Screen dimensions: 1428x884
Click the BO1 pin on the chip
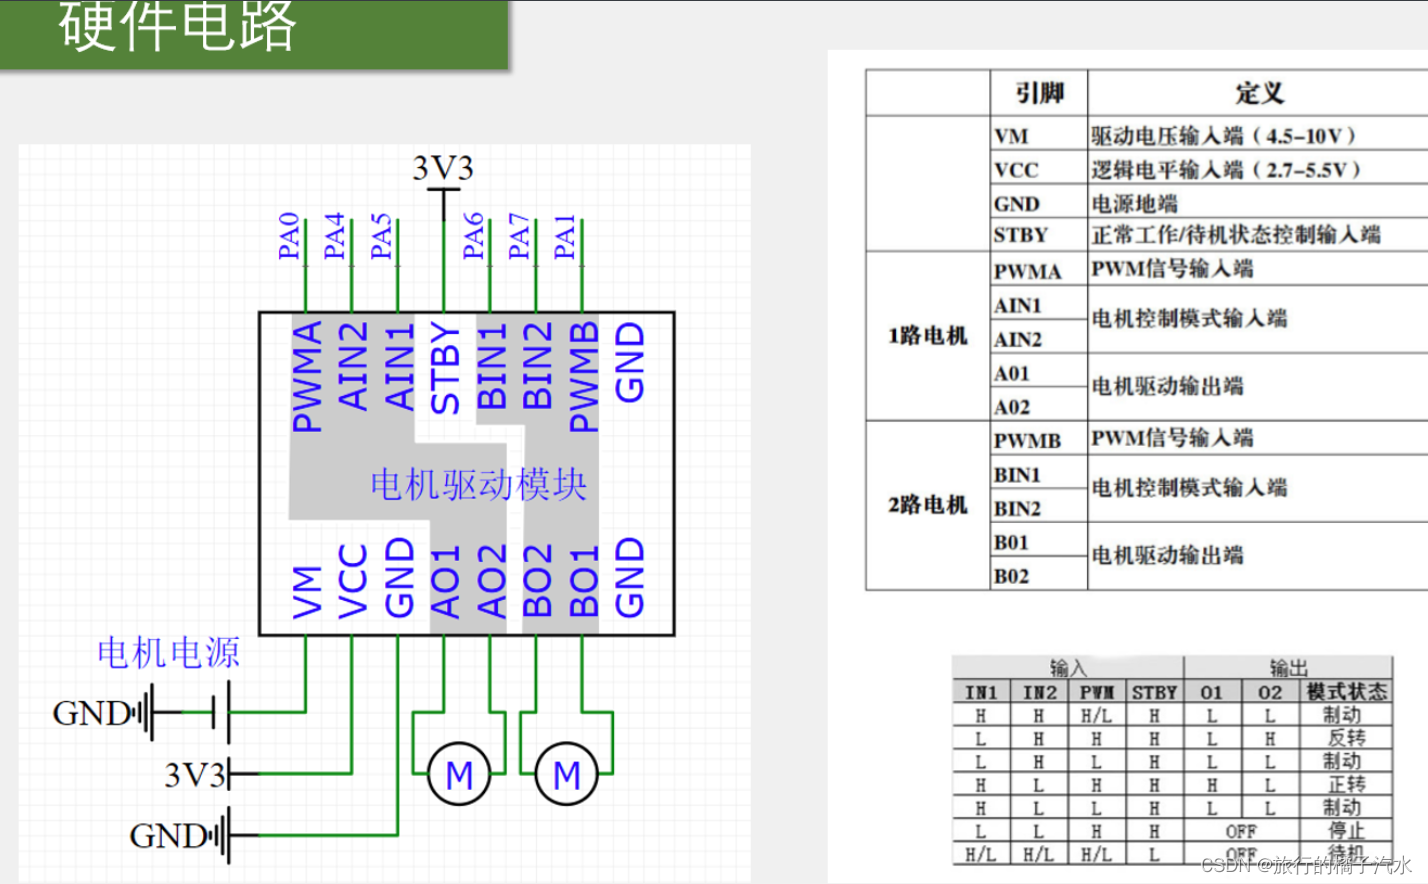(583, 581)
